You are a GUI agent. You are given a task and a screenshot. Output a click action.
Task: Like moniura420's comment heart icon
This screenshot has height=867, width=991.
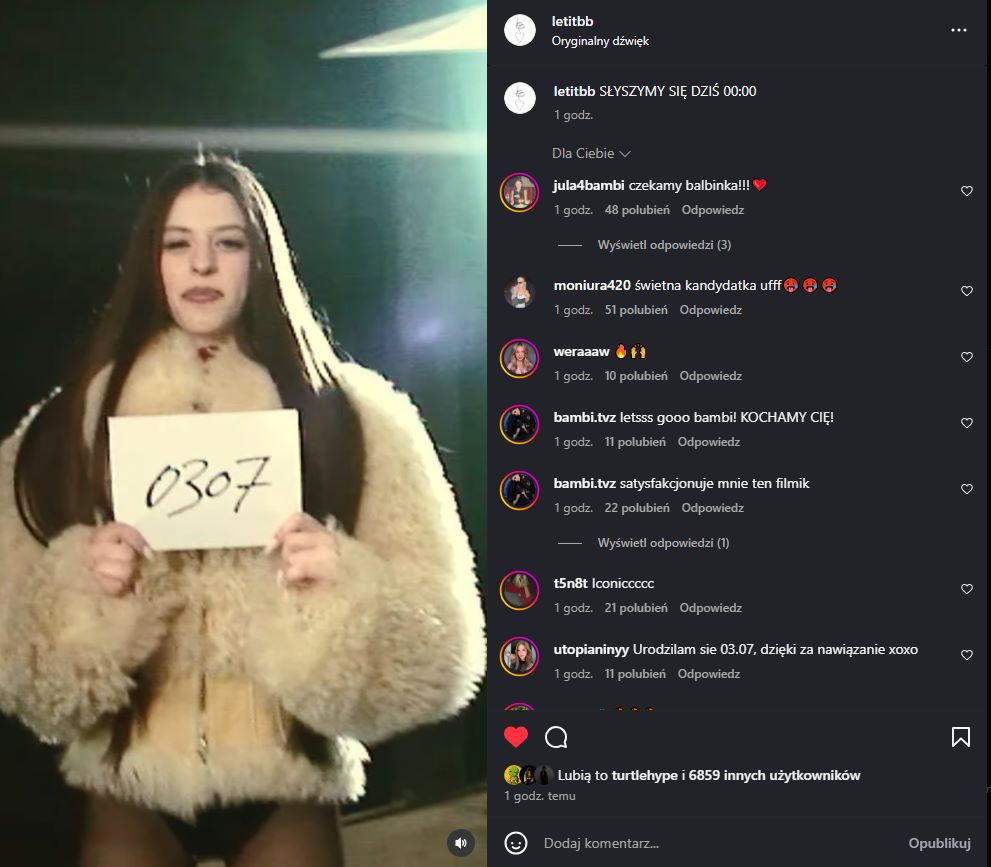966,291
